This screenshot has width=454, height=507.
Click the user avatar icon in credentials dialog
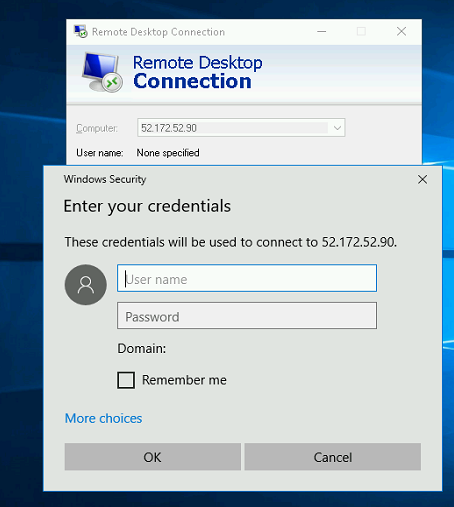[86, 285]
